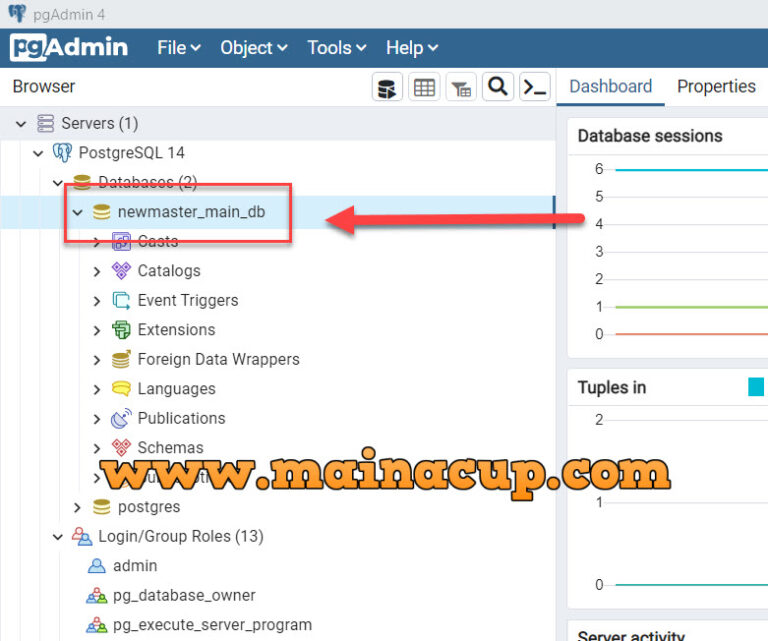Select the admin login role
Image resolution: width=768 pixels, height=641 pixels.
[134, 566]
